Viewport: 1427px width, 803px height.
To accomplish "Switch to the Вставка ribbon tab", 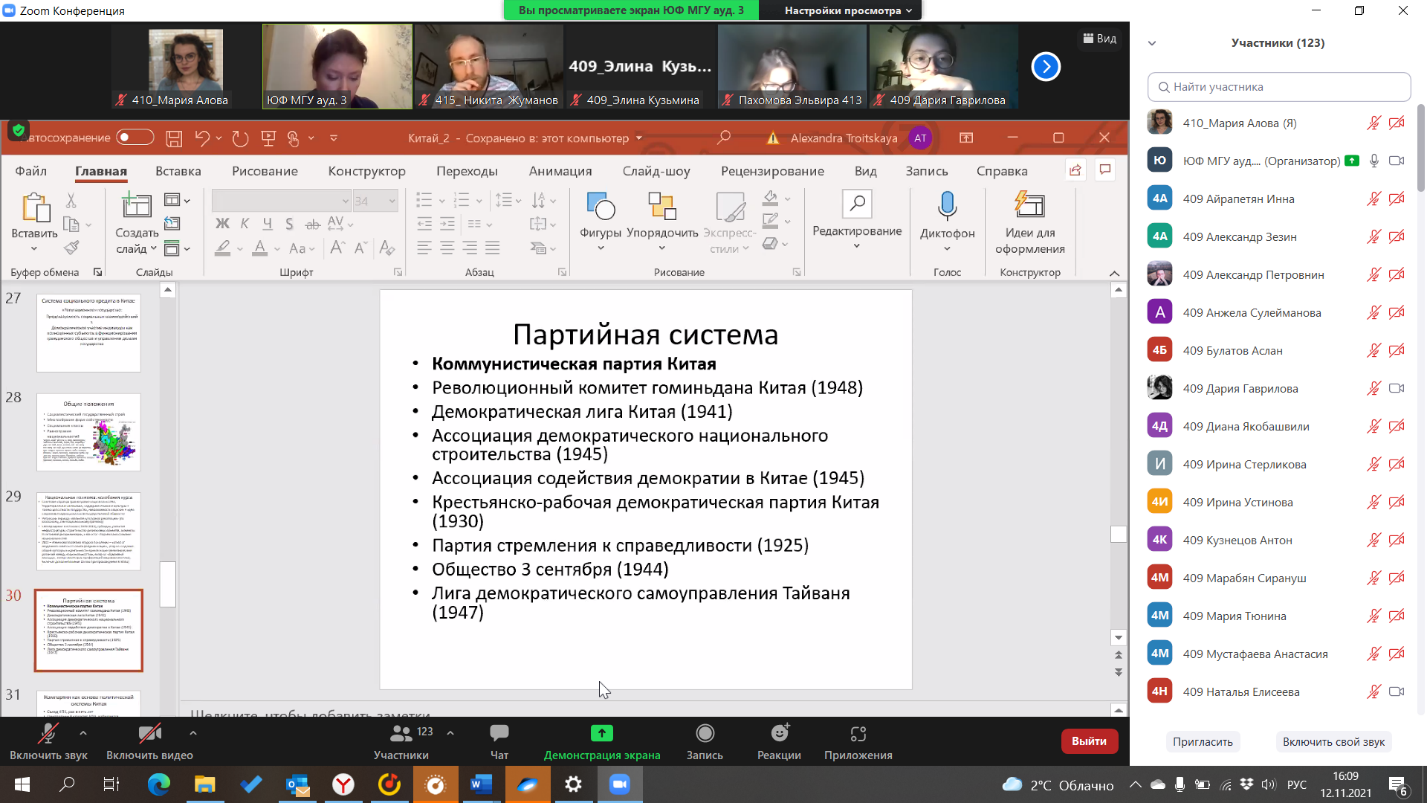I will (178, 171).
